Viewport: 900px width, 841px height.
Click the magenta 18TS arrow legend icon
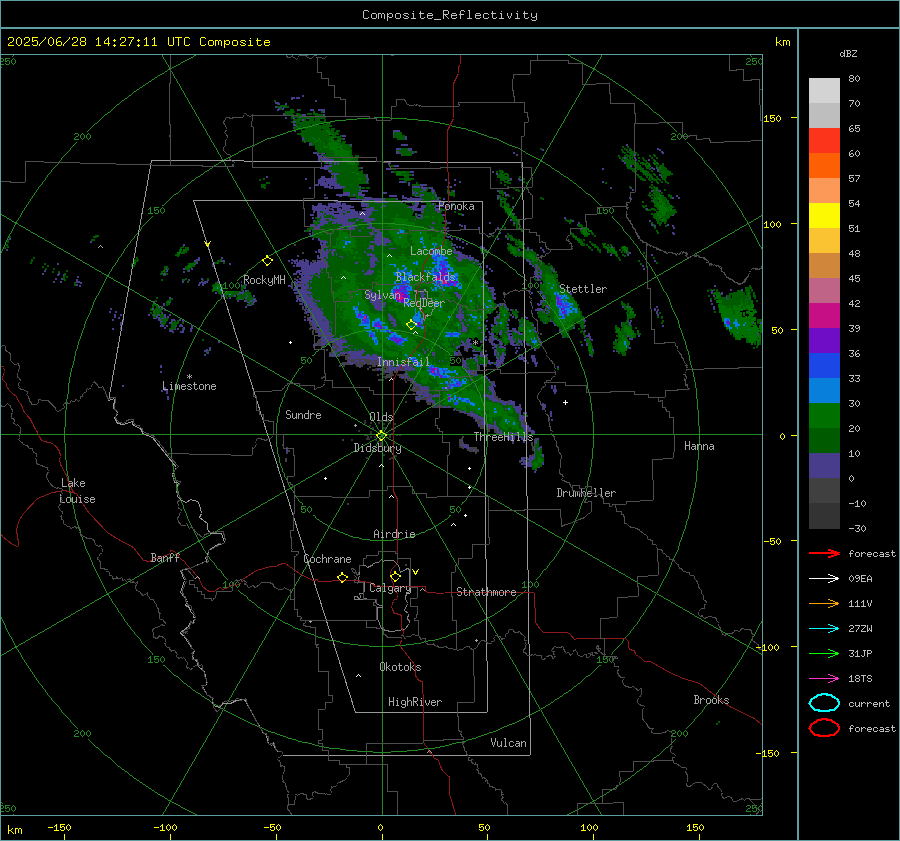point(824,679)
